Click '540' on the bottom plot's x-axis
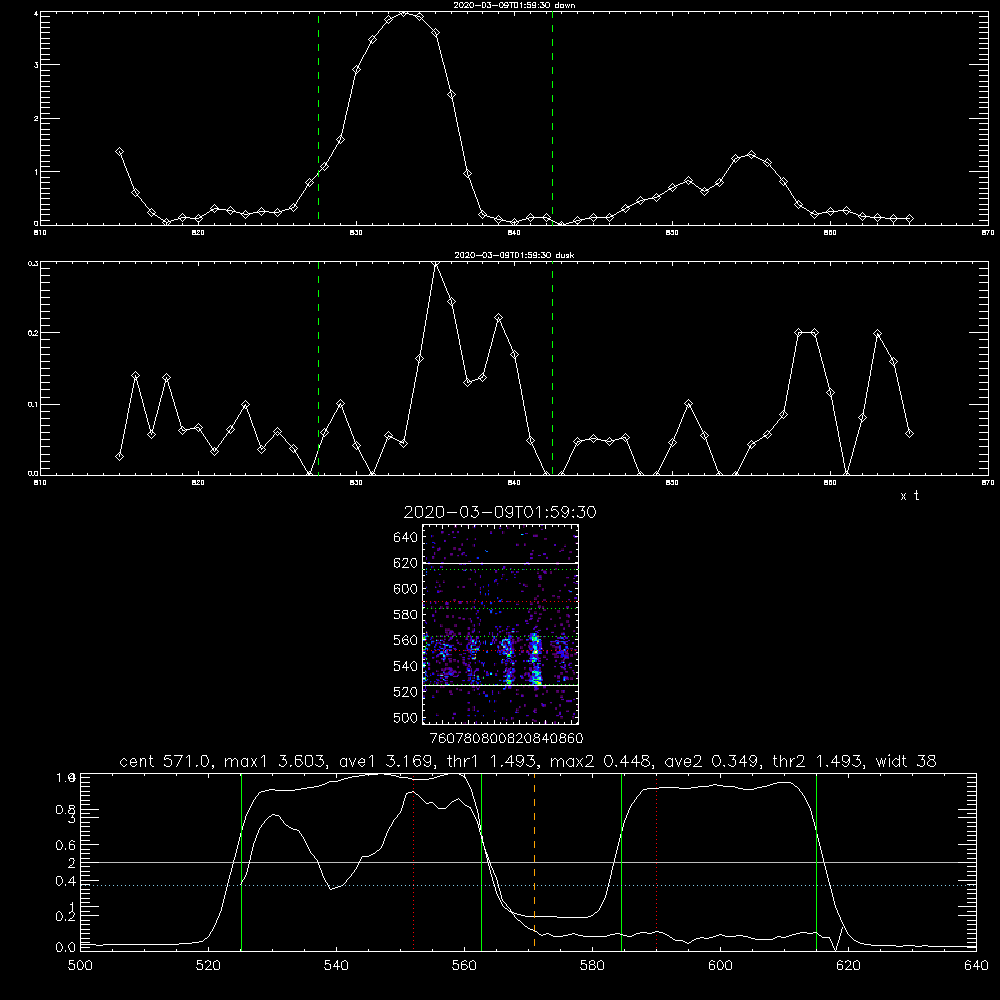Viewport: 1000px width, 1000px height. point(336,966)
